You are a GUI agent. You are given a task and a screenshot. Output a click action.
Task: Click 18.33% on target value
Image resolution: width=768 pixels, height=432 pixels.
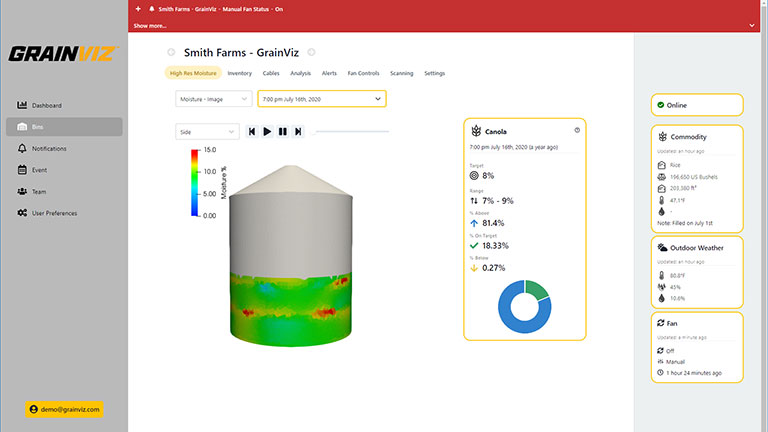[x=496, y=245]
